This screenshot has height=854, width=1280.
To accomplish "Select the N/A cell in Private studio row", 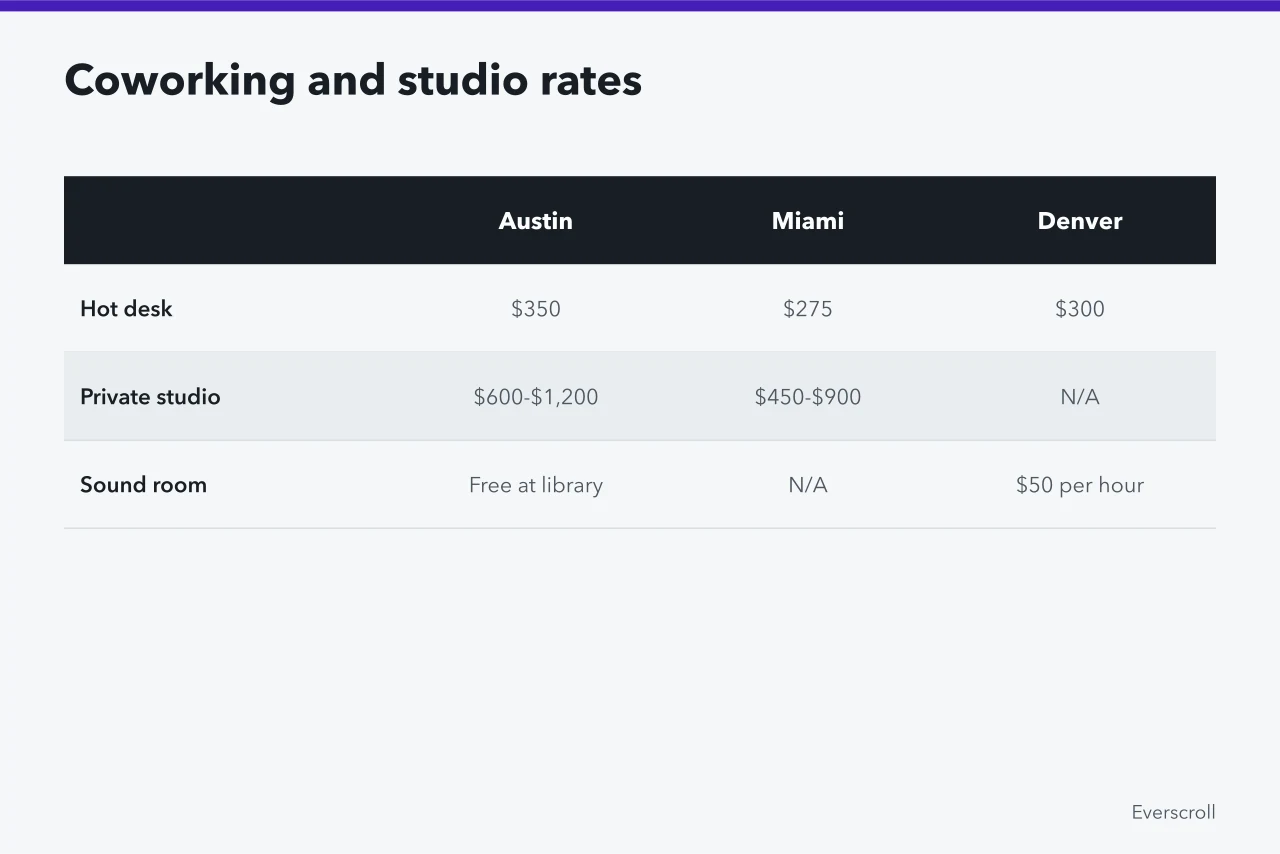I will pyautogui.click(x=1080, y=397).
